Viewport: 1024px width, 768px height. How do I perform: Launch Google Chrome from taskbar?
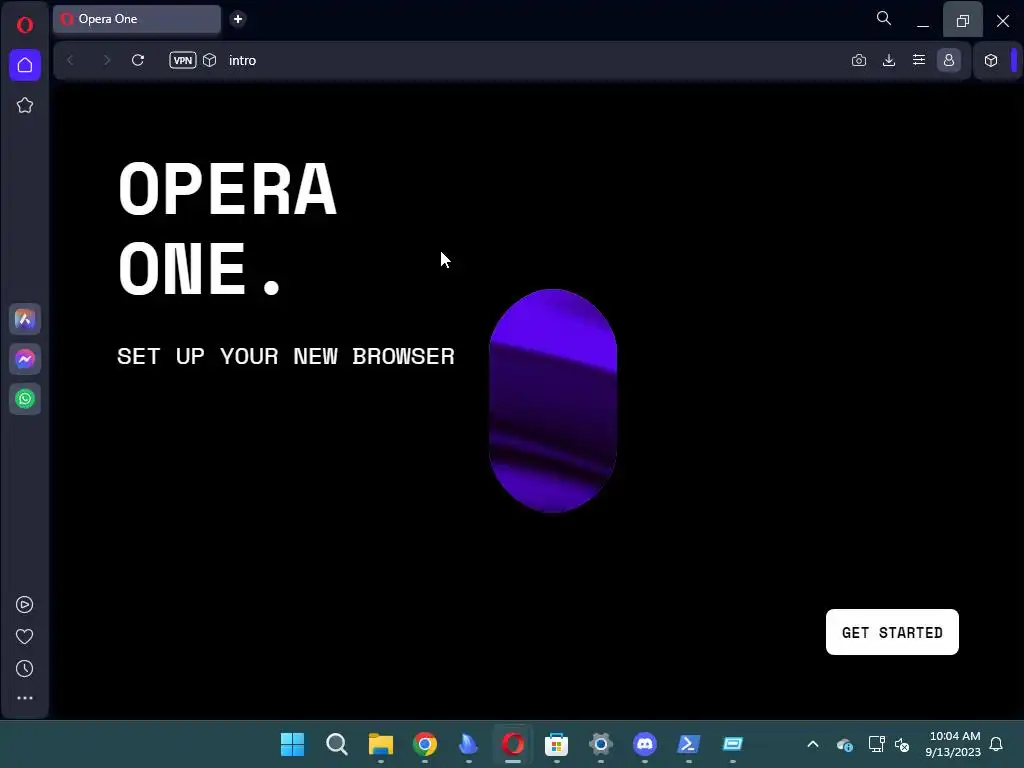click(424, 744)
